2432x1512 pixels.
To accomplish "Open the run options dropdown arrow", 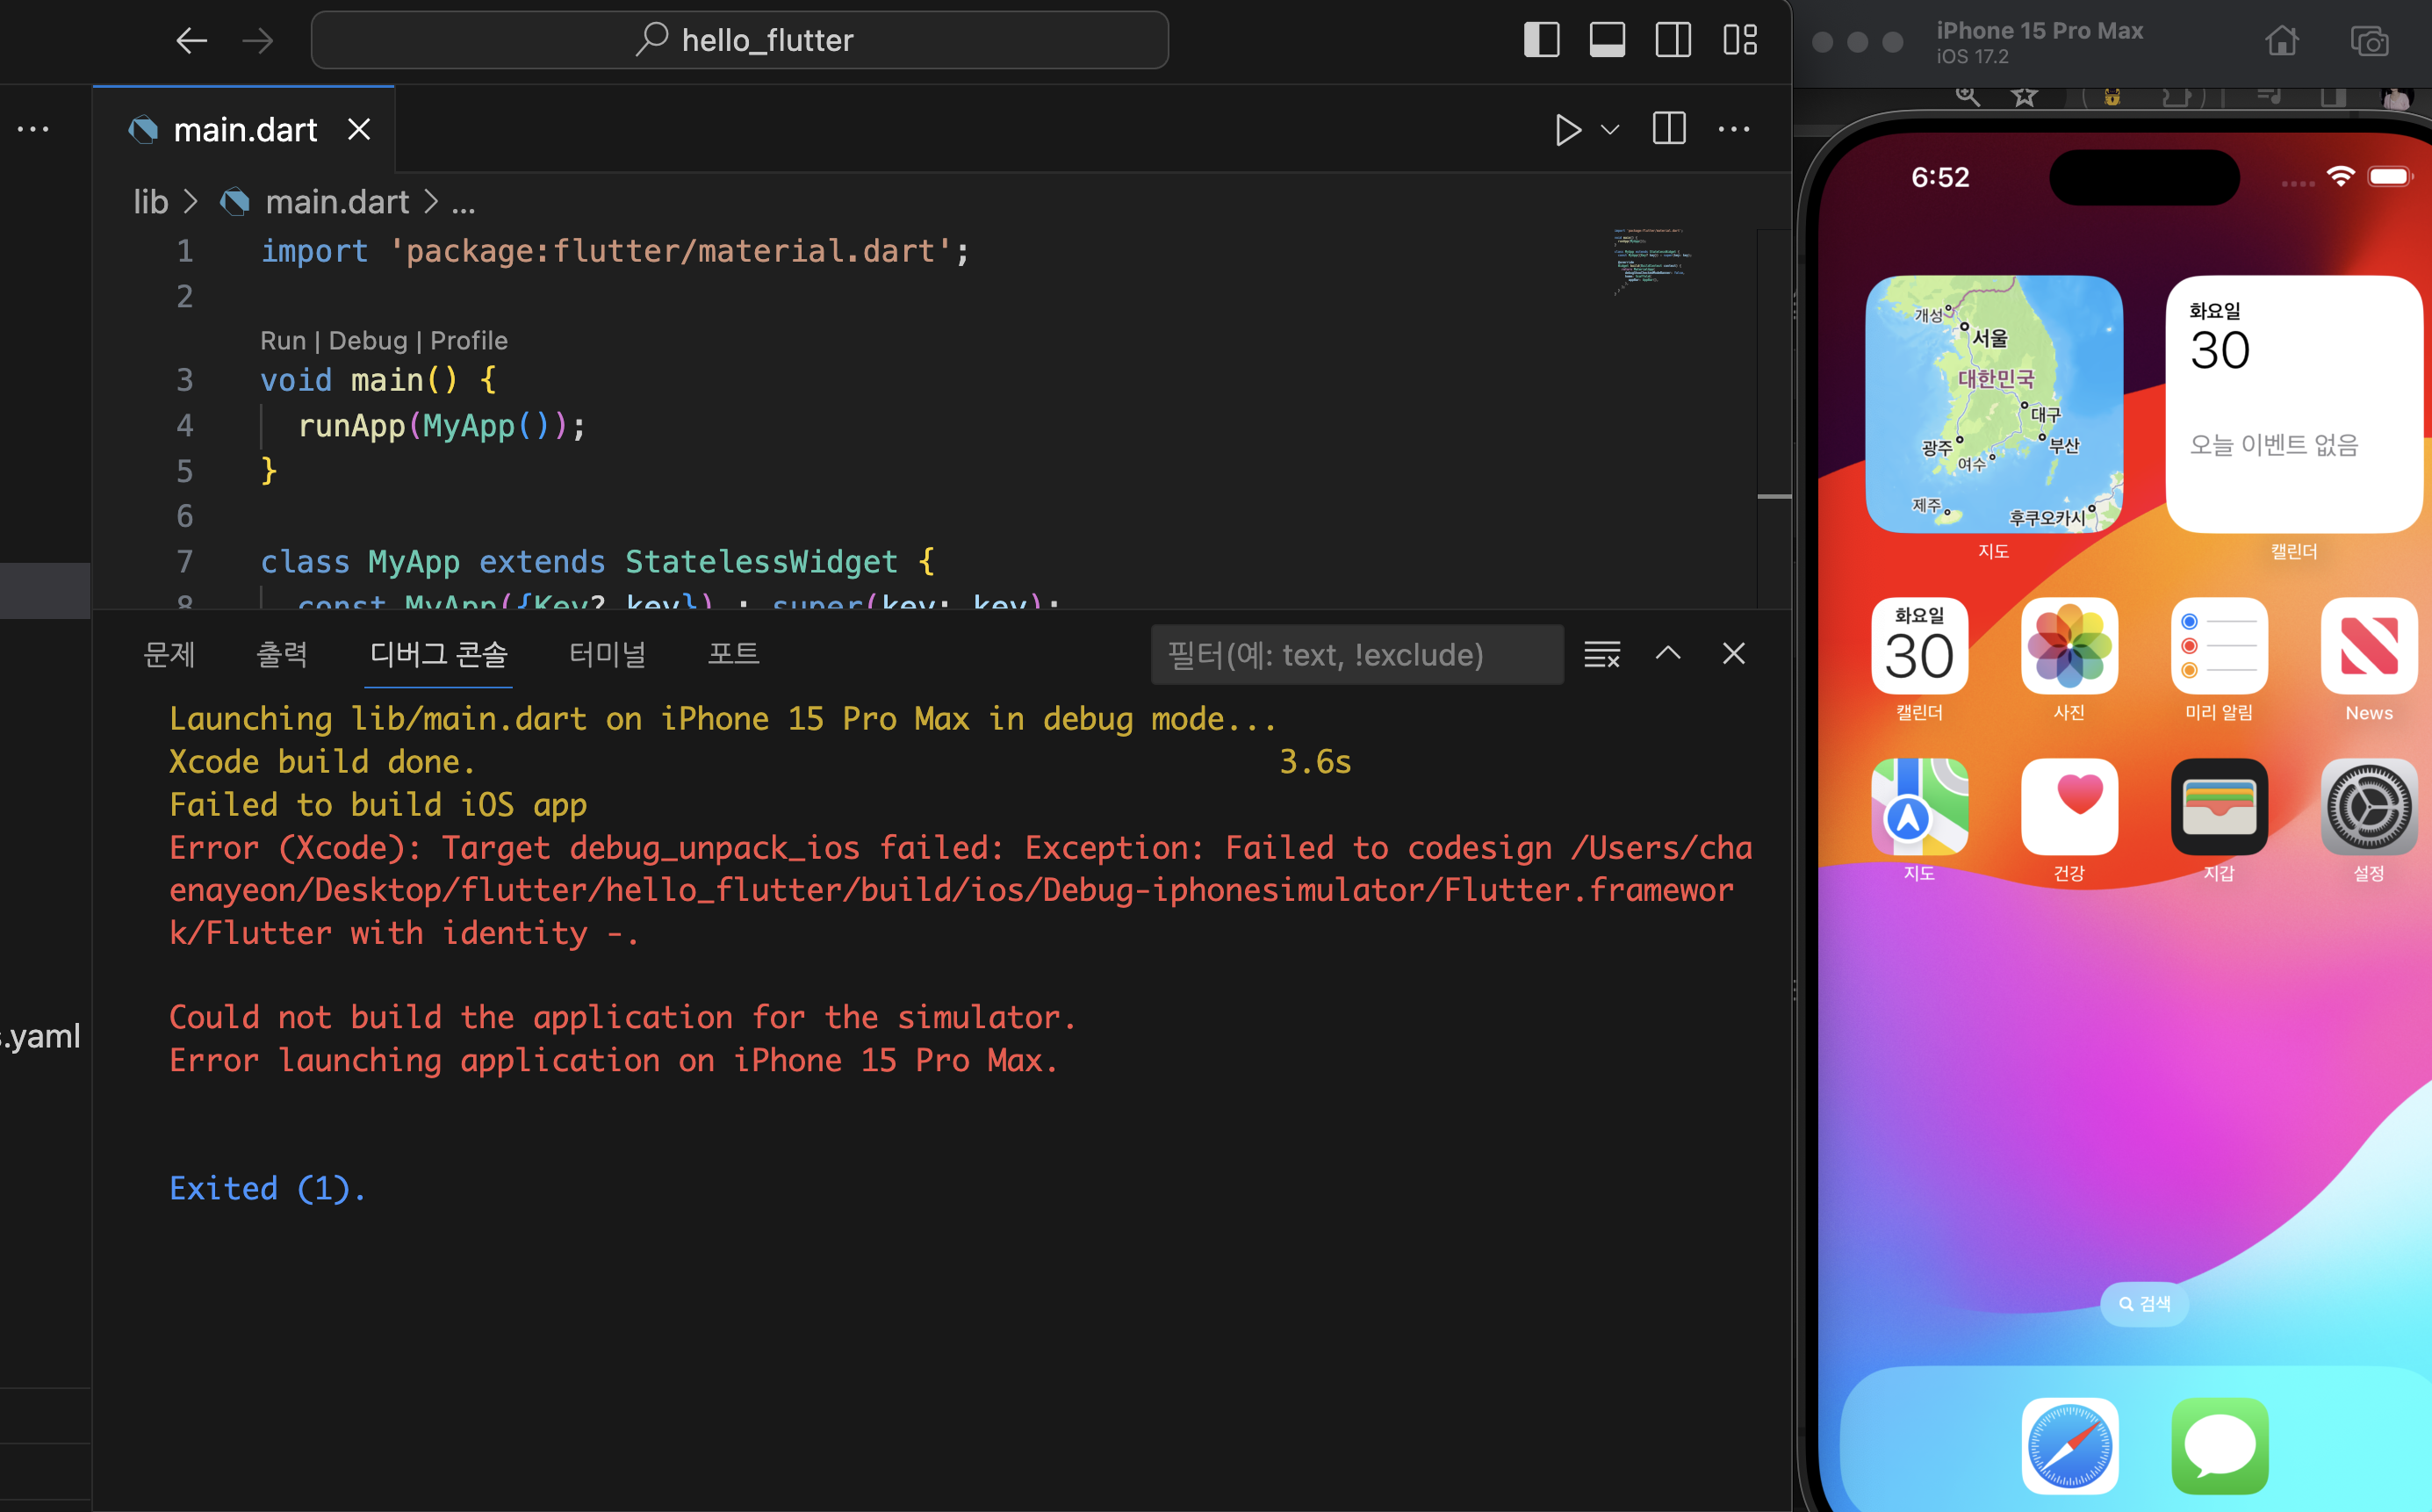I will 1610,130.
